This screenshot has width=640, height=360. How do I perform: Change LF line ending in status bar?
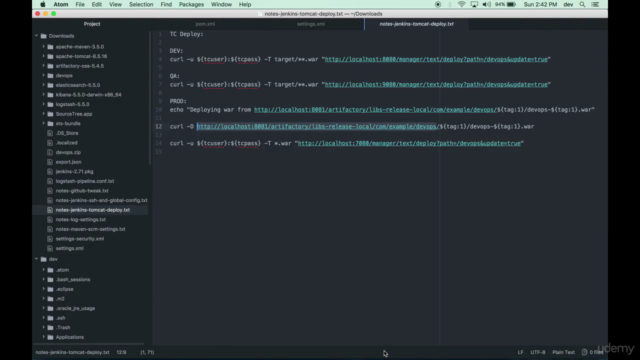pos(520,352)
